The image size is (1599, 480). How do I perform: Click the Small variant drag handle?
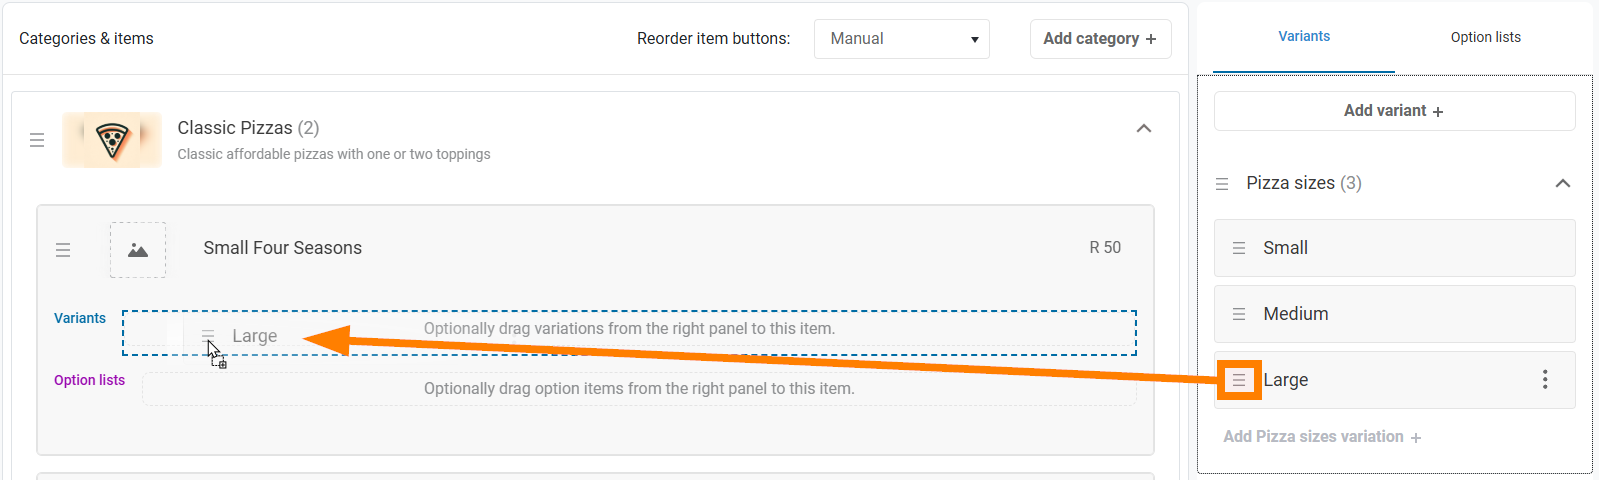point(1239,248)
